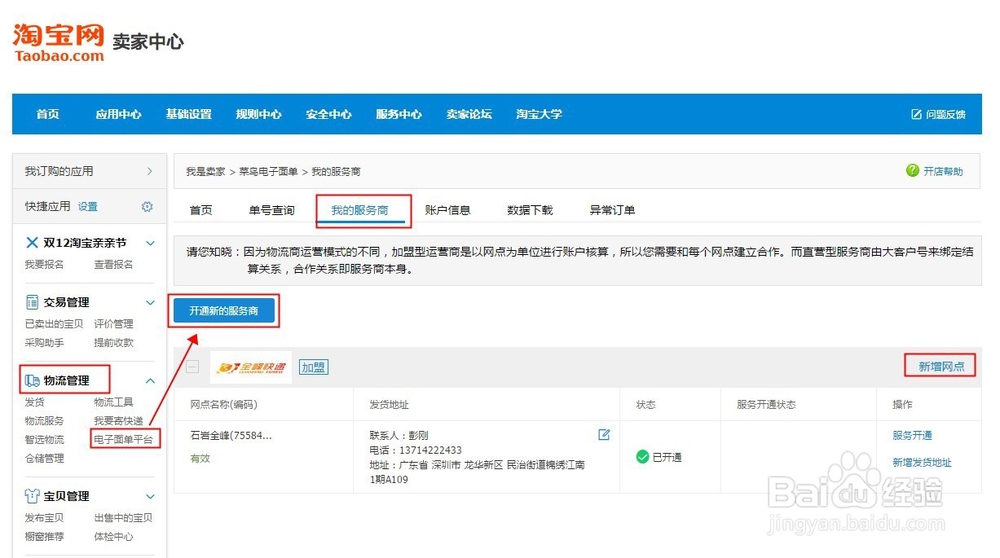Open 发货 under 物流管理
1000x558 pixels.
34,402
